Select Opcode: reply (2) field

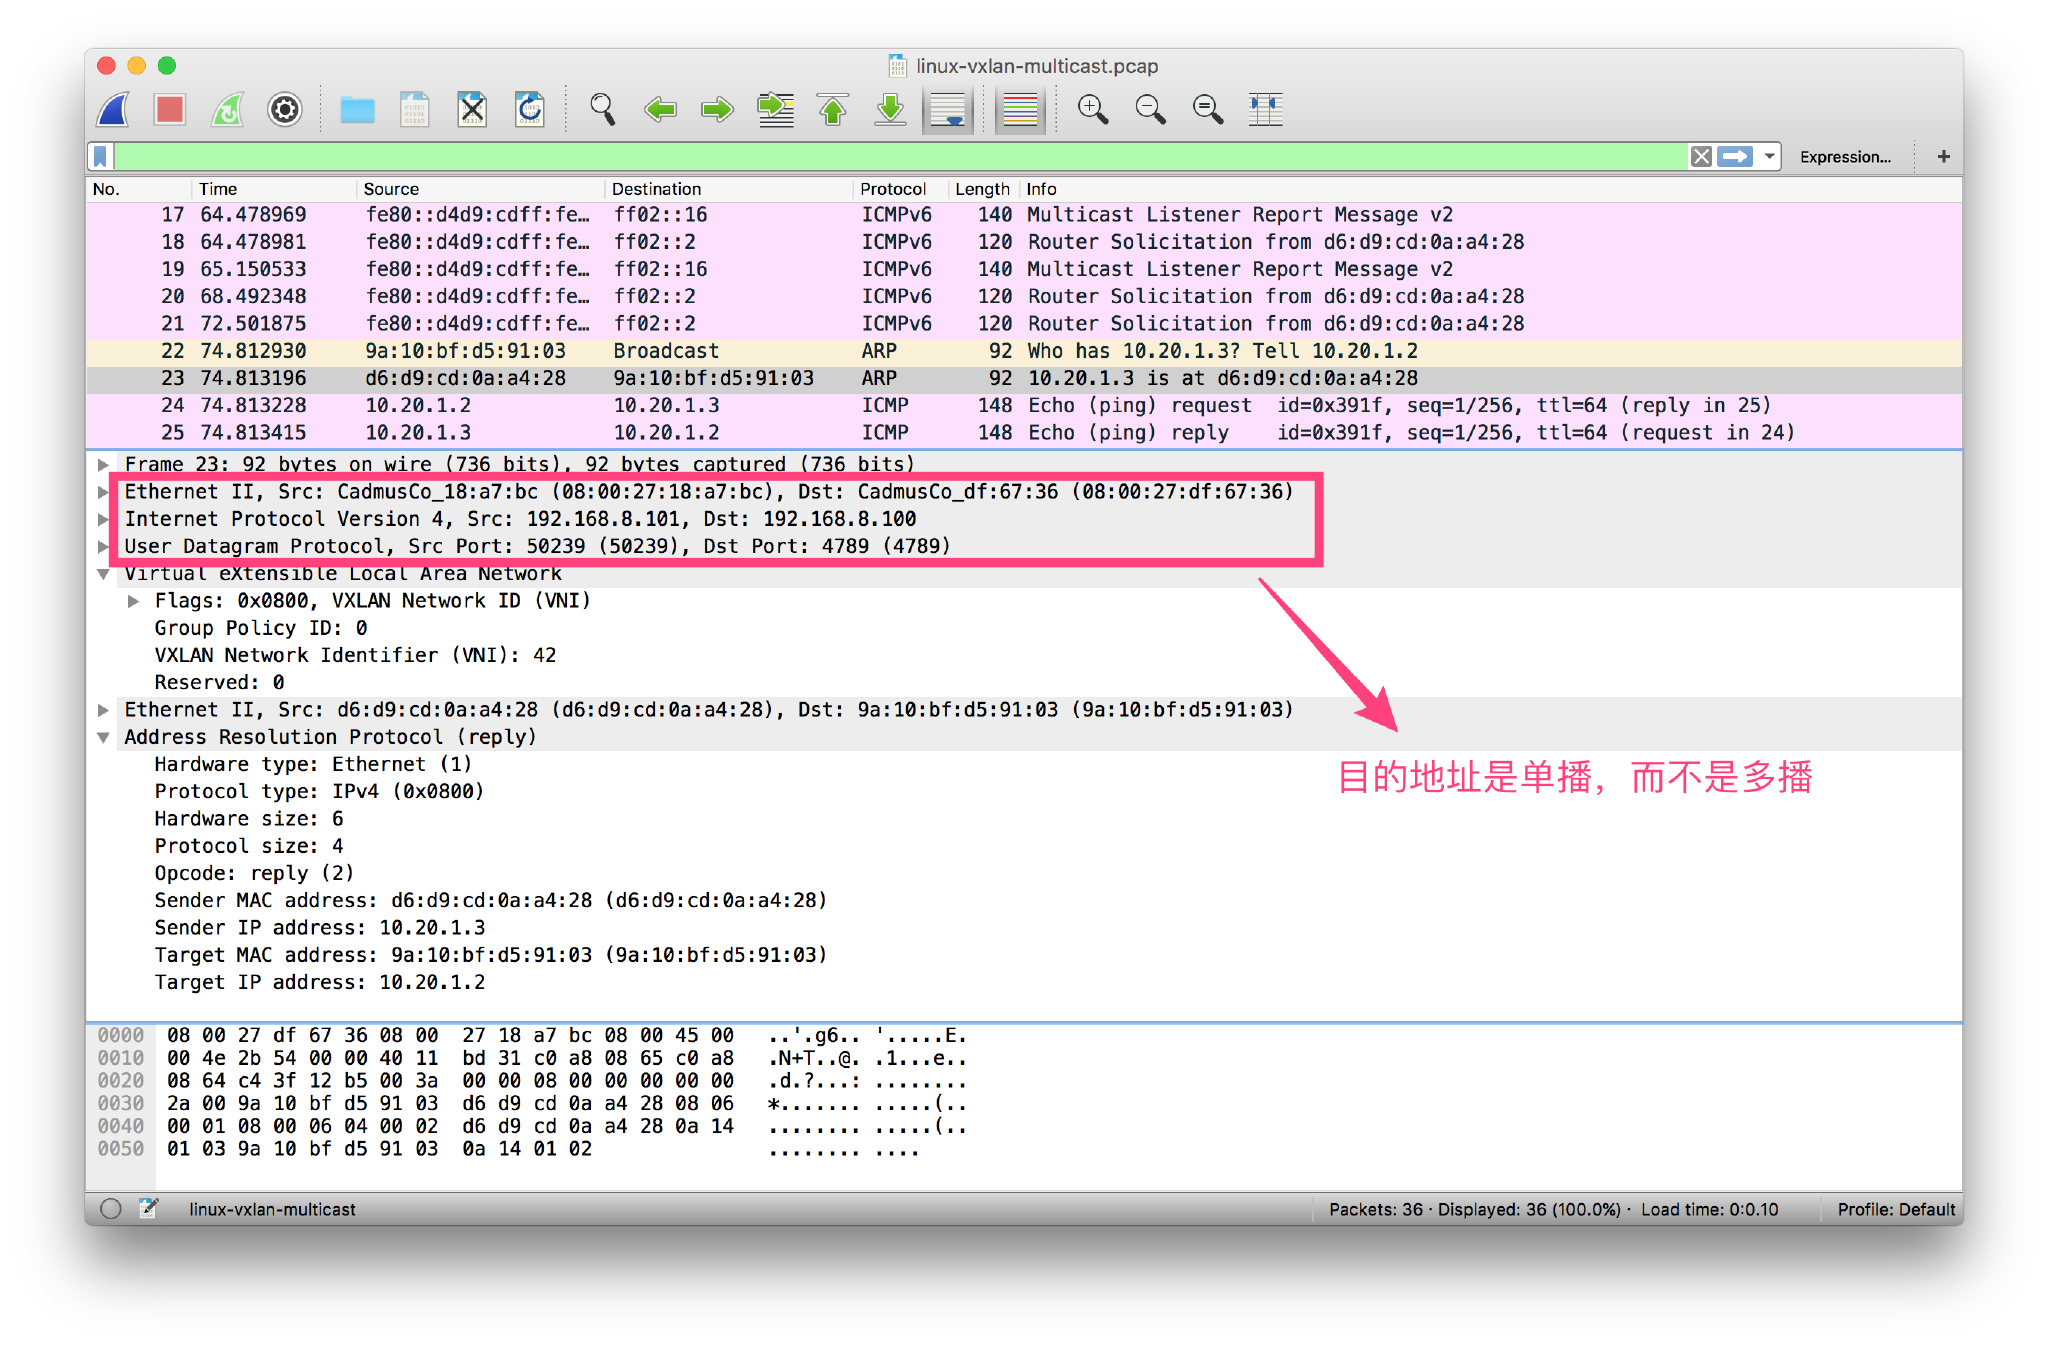254,873
